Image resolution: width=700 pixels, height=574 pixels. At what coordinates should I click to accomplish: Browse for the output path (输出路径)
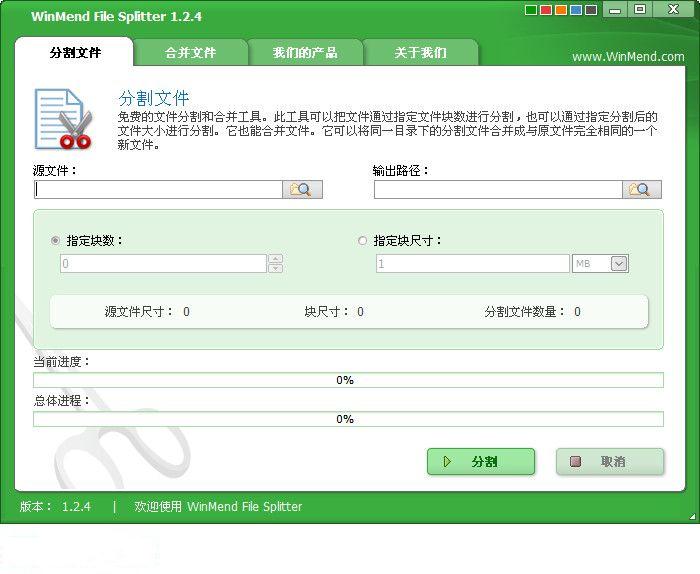(x=642, y=190)
